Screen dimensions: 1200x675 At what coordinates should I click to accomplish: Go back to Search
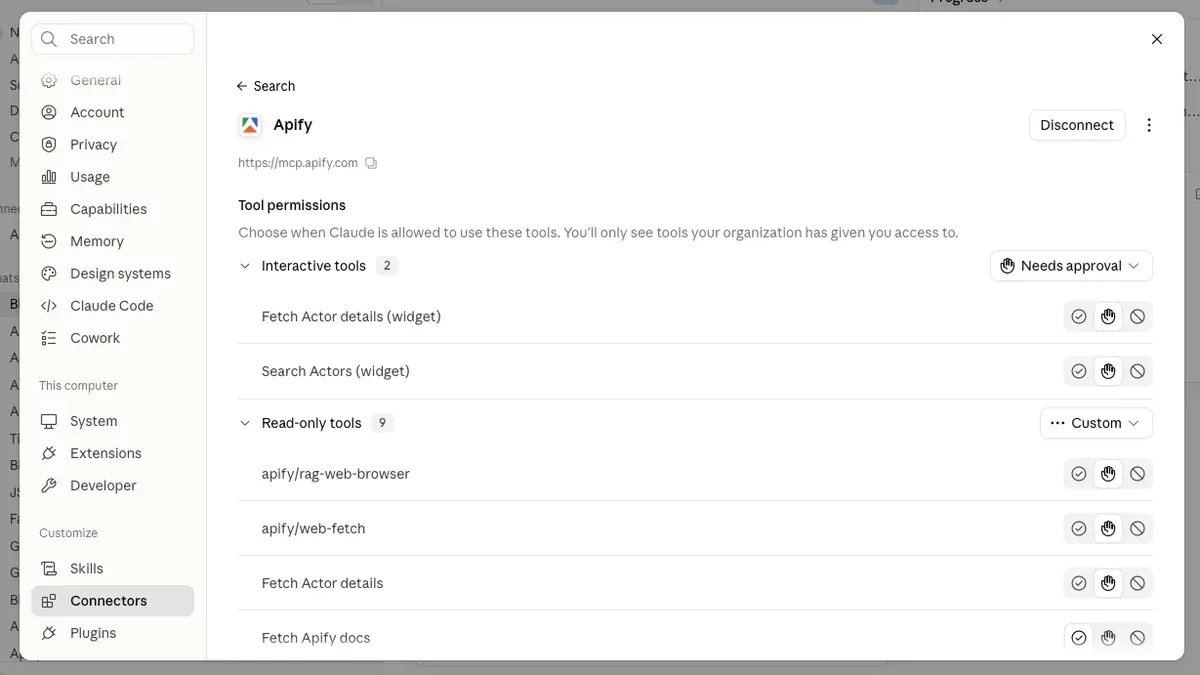[266, 86]
